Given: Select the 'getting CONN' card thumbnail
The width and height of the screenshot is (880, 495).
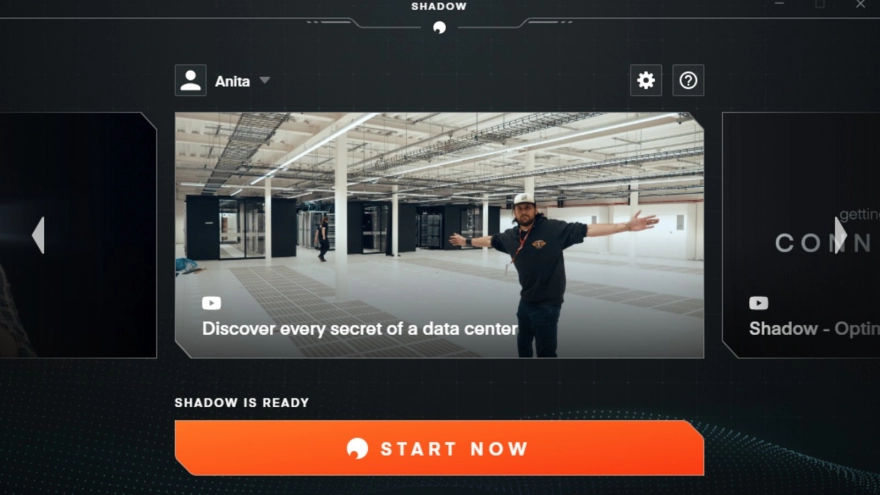Looking at the screenshot, I should 801,235.
